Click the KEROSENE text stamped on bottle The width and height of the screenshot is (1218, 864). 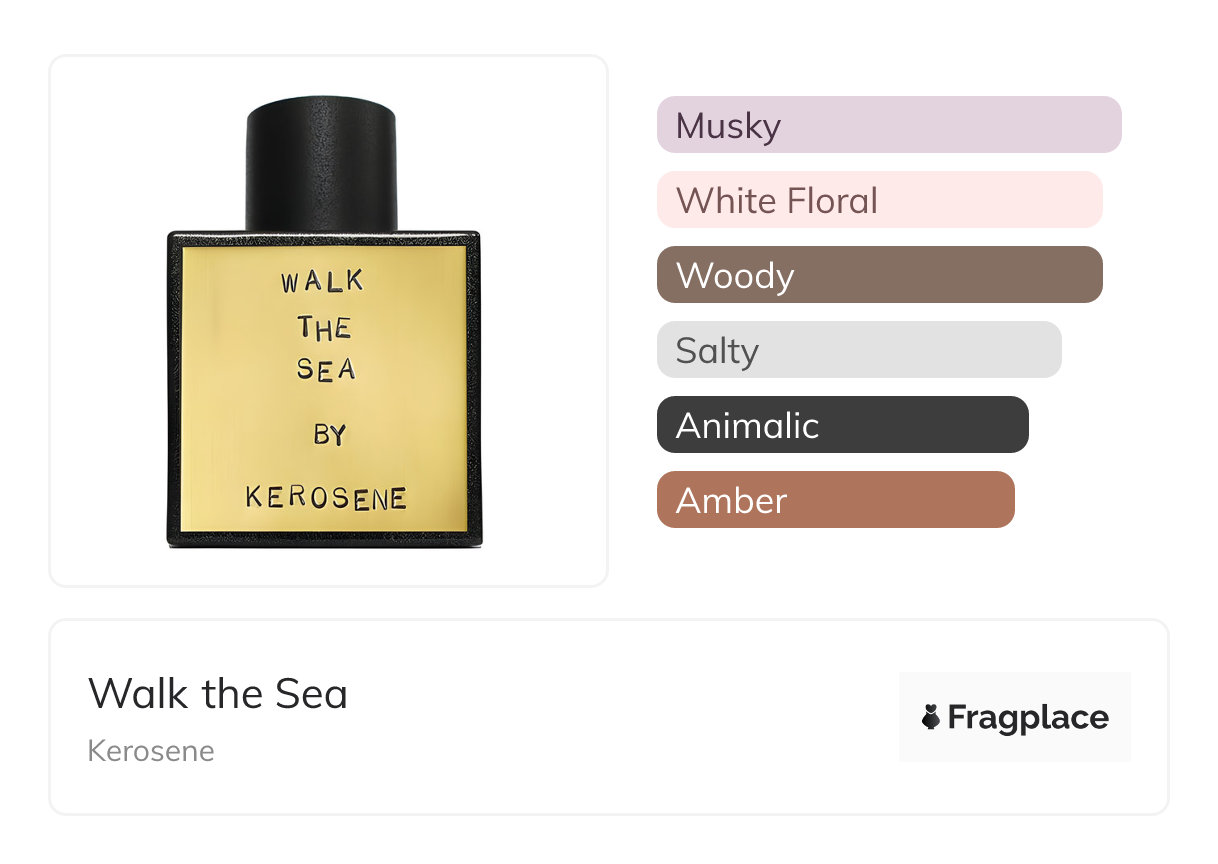[326, 497]
